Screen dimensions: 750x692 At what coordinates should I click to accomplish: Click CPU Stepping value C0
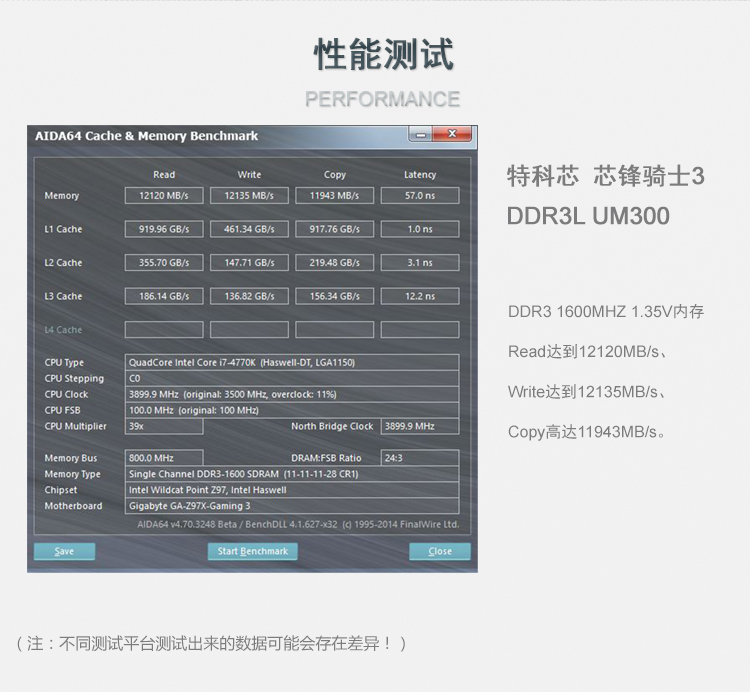[x=292, y=378]
